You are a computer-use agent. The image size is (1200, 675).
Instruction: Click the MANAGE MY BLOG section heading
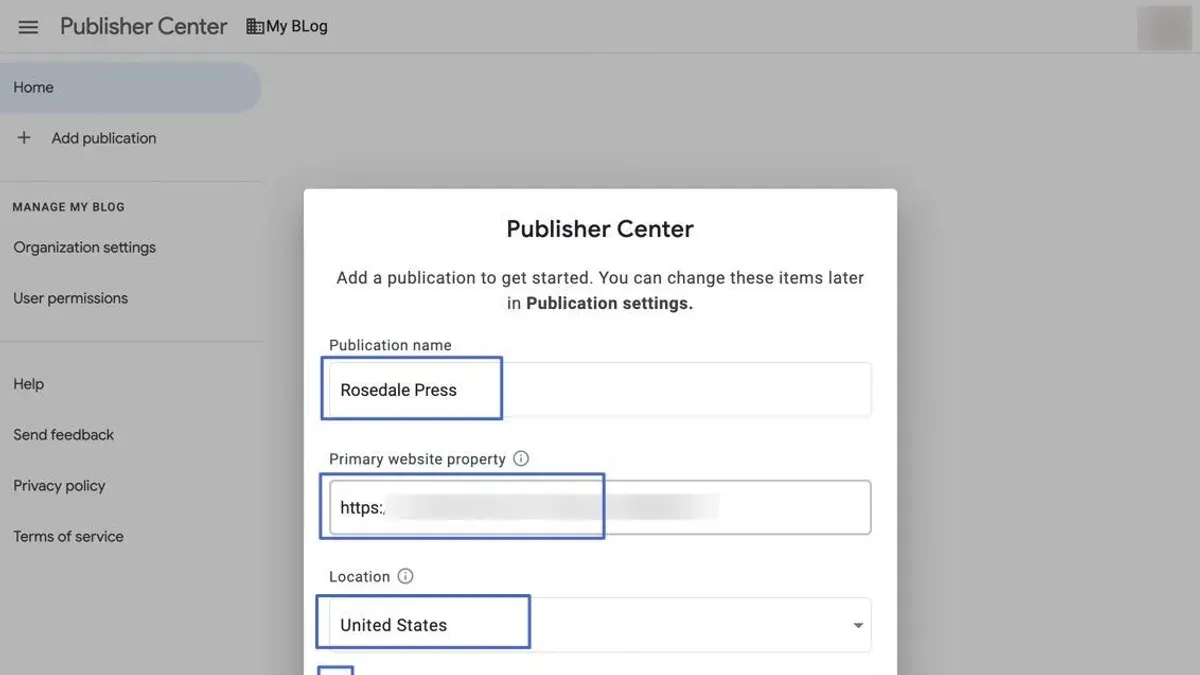click(68, 207)
